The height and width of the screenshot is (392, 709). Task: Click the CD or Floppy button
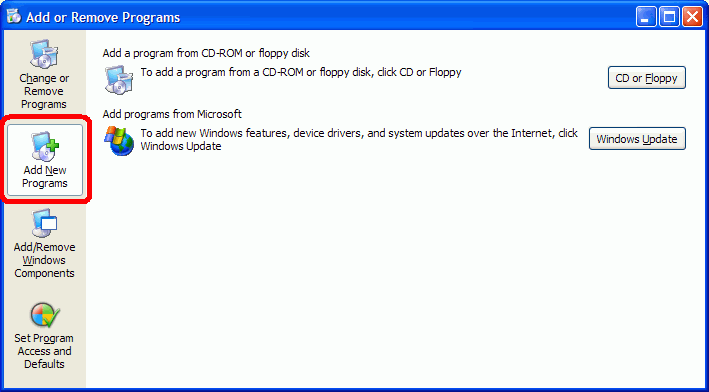pos(647,78)
